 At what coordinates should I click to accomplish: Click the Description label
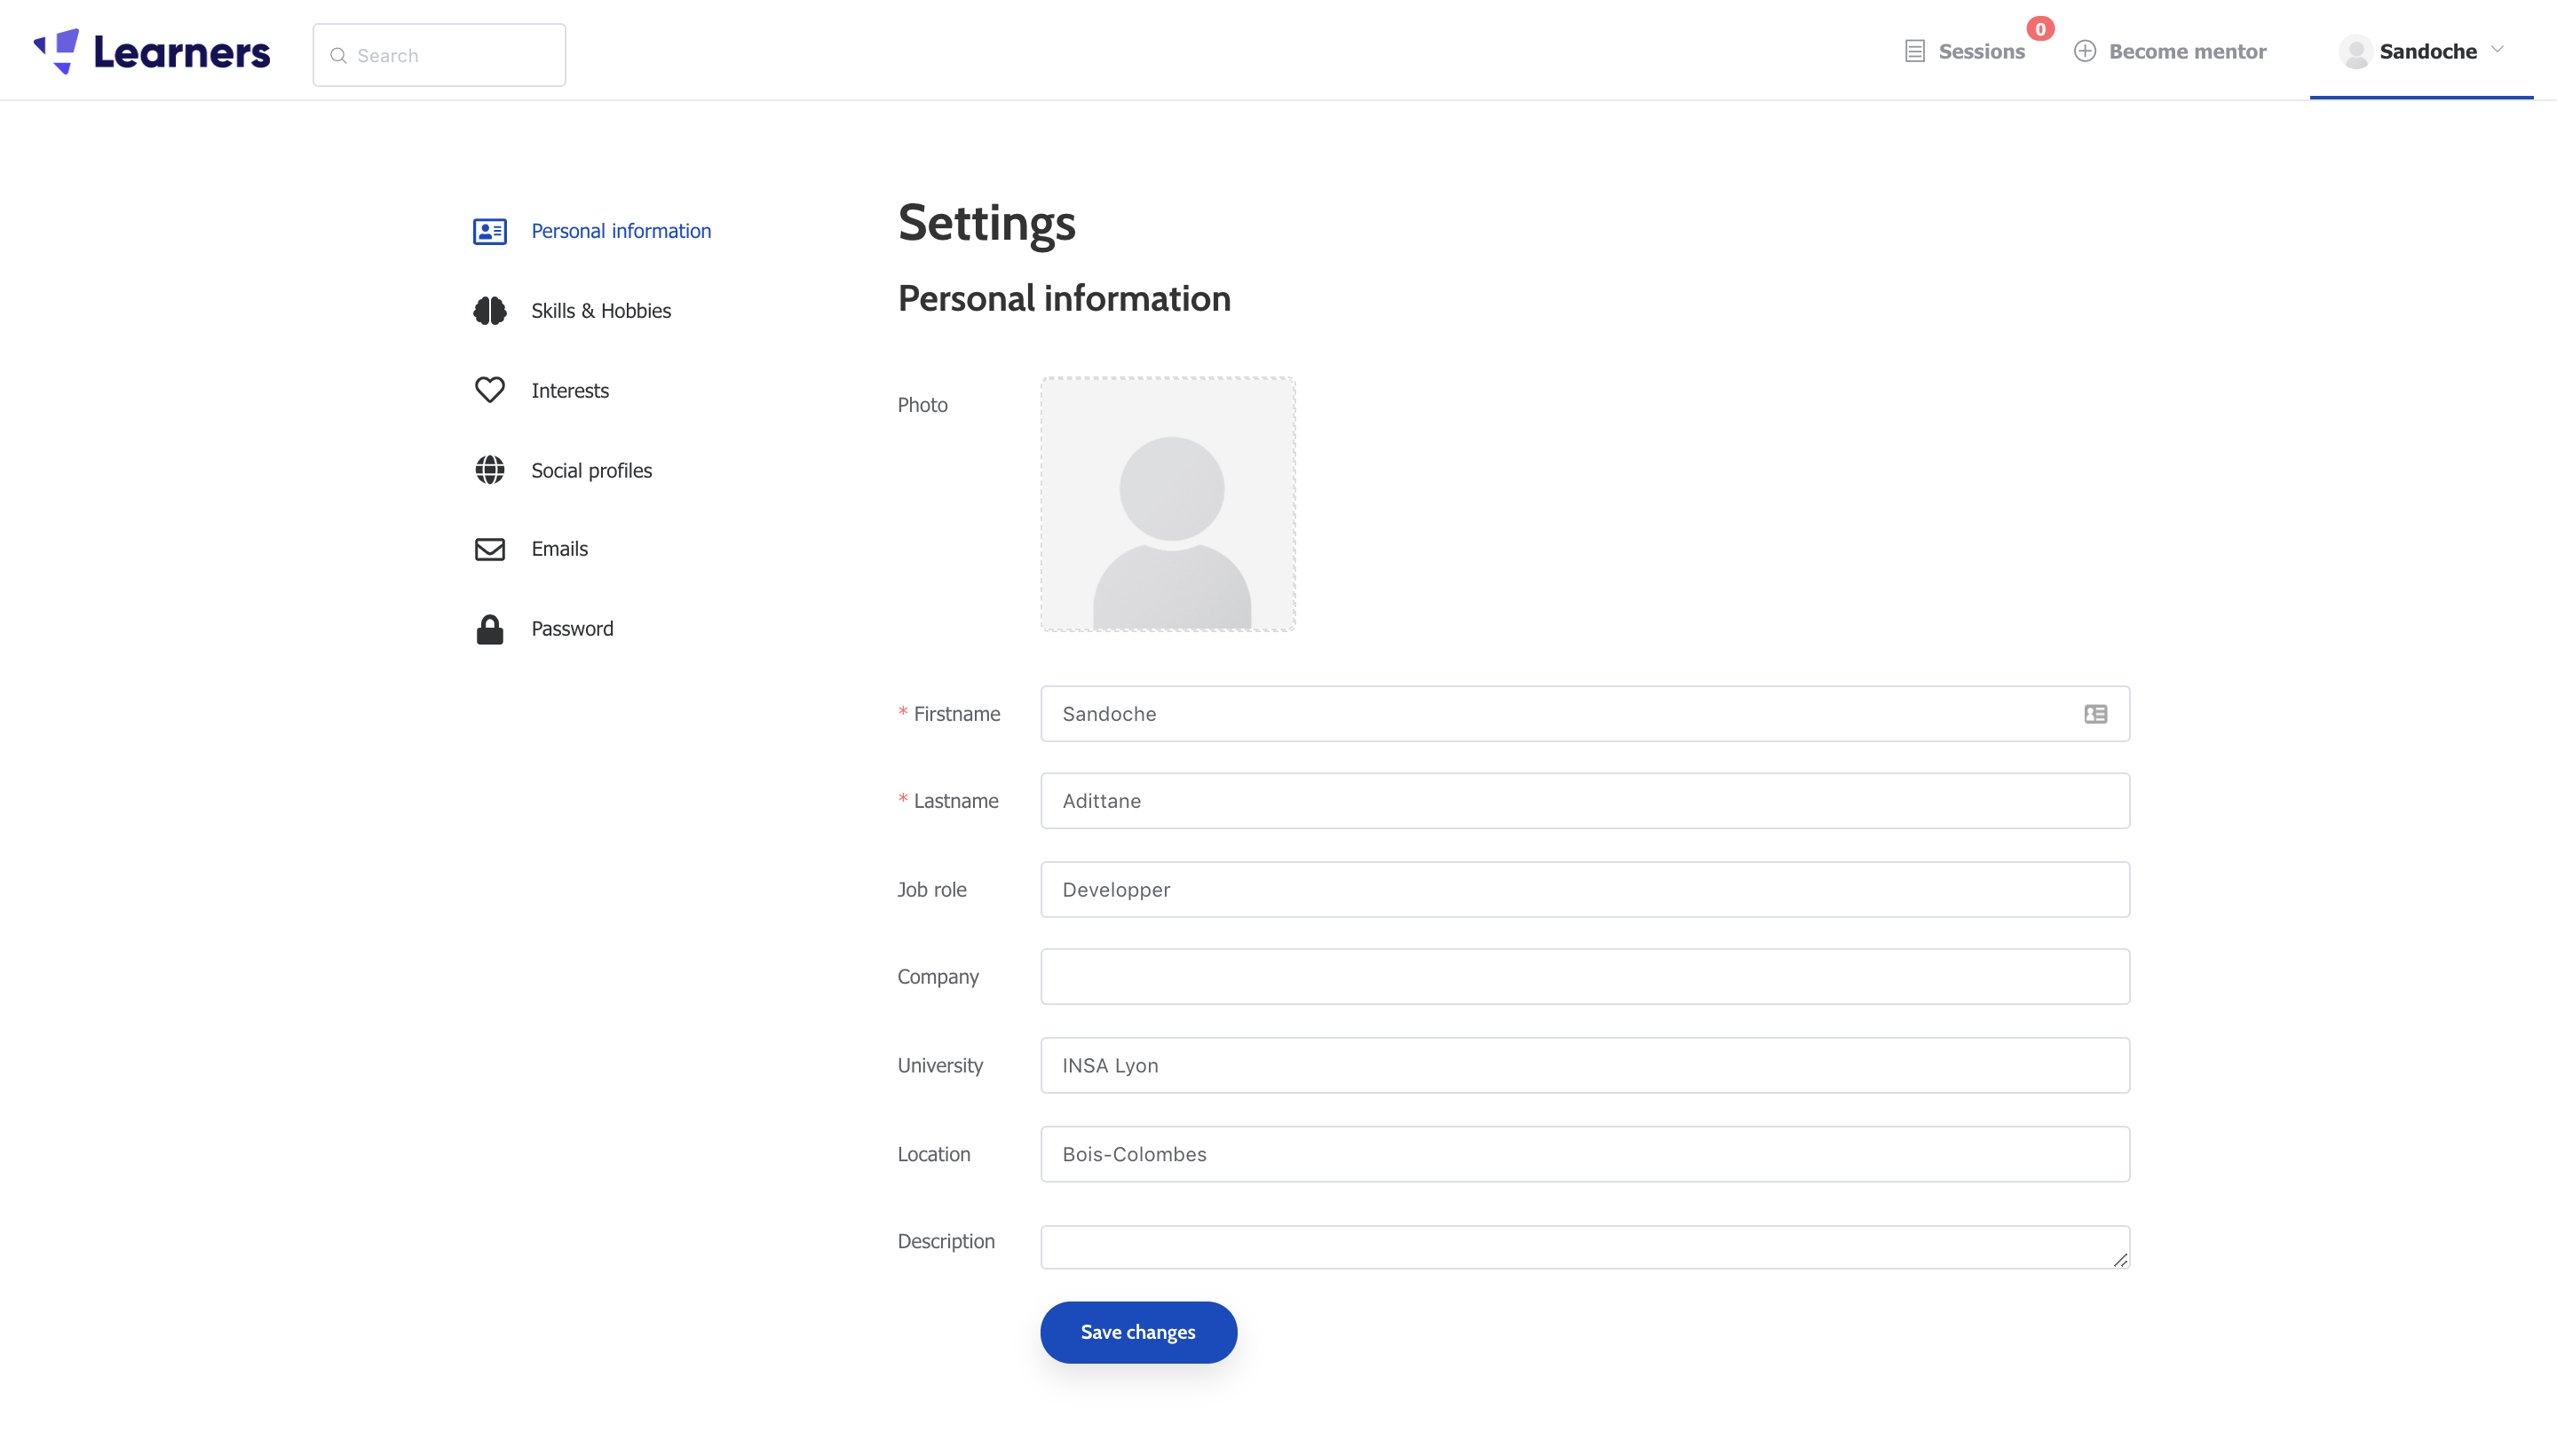coord(946,1241)
